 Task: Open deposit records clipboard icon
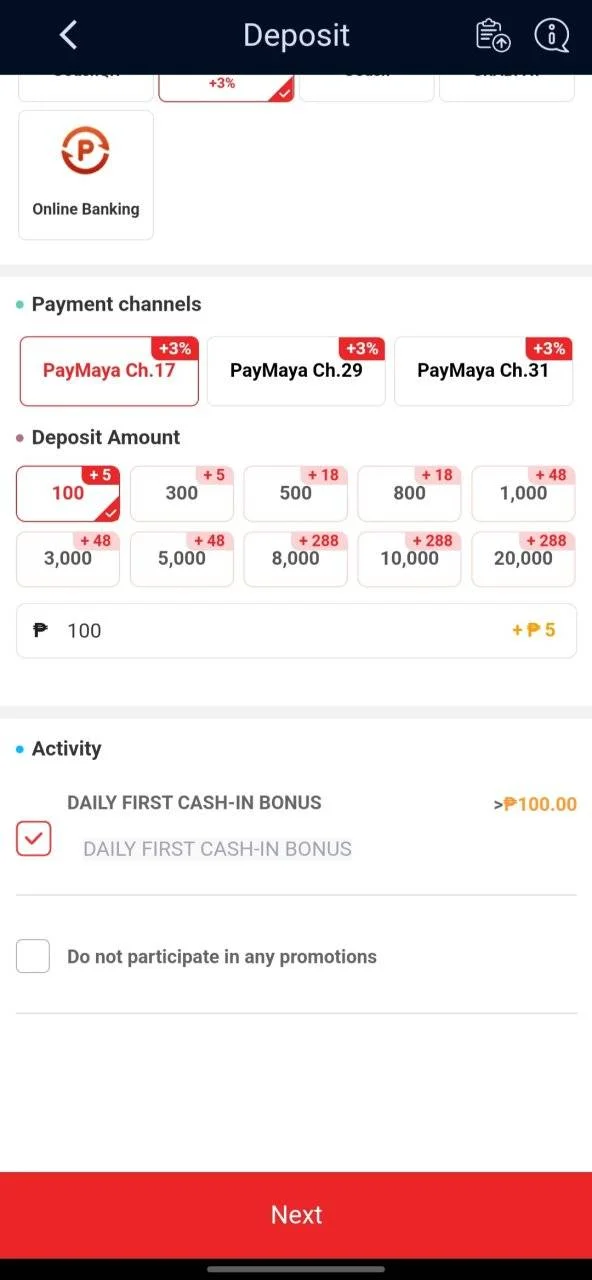point(493,35)
